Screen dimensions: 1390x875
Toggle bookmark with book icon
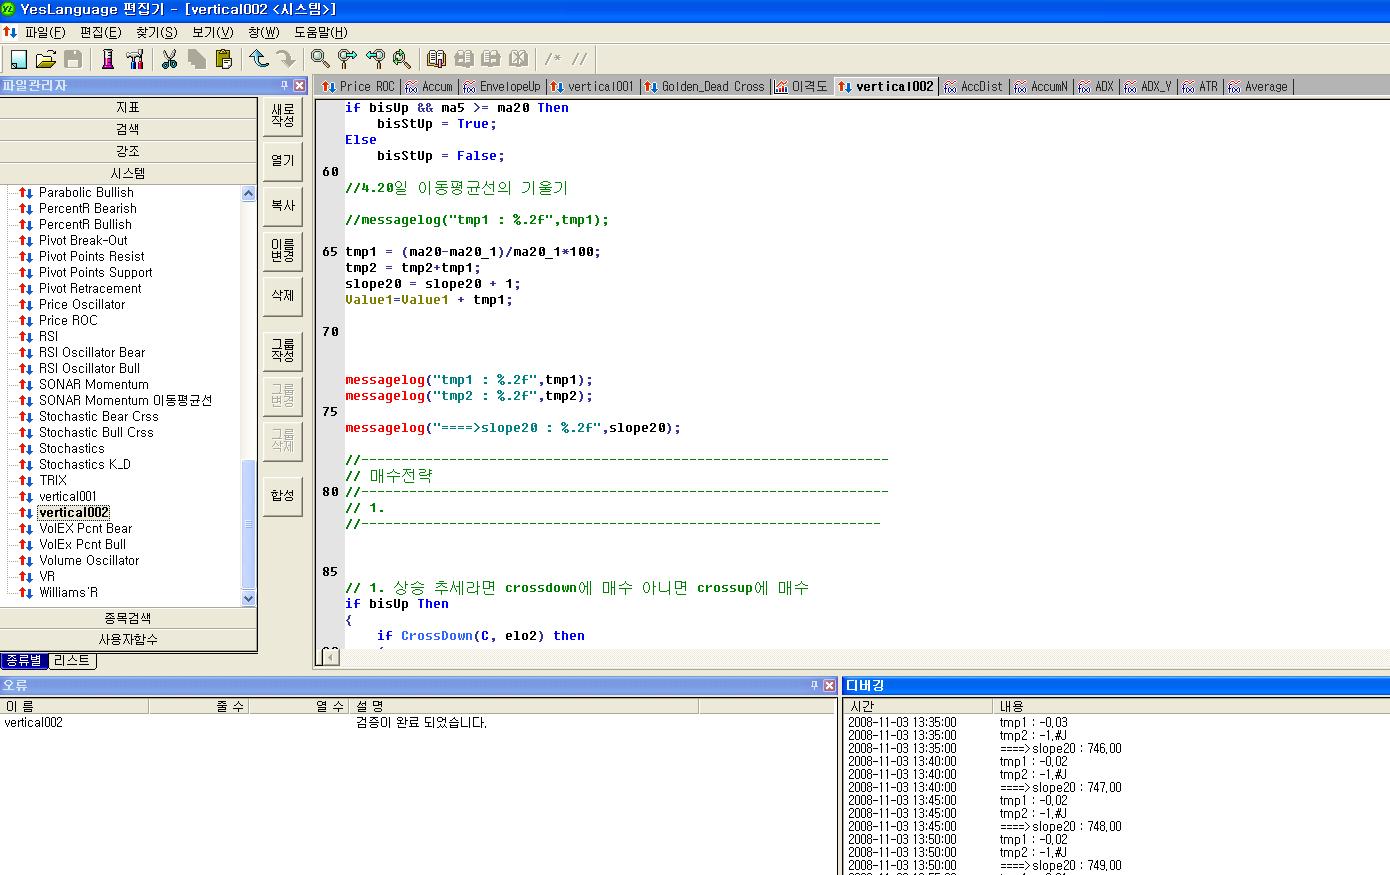pyautogui.click(x=436, y=59)
